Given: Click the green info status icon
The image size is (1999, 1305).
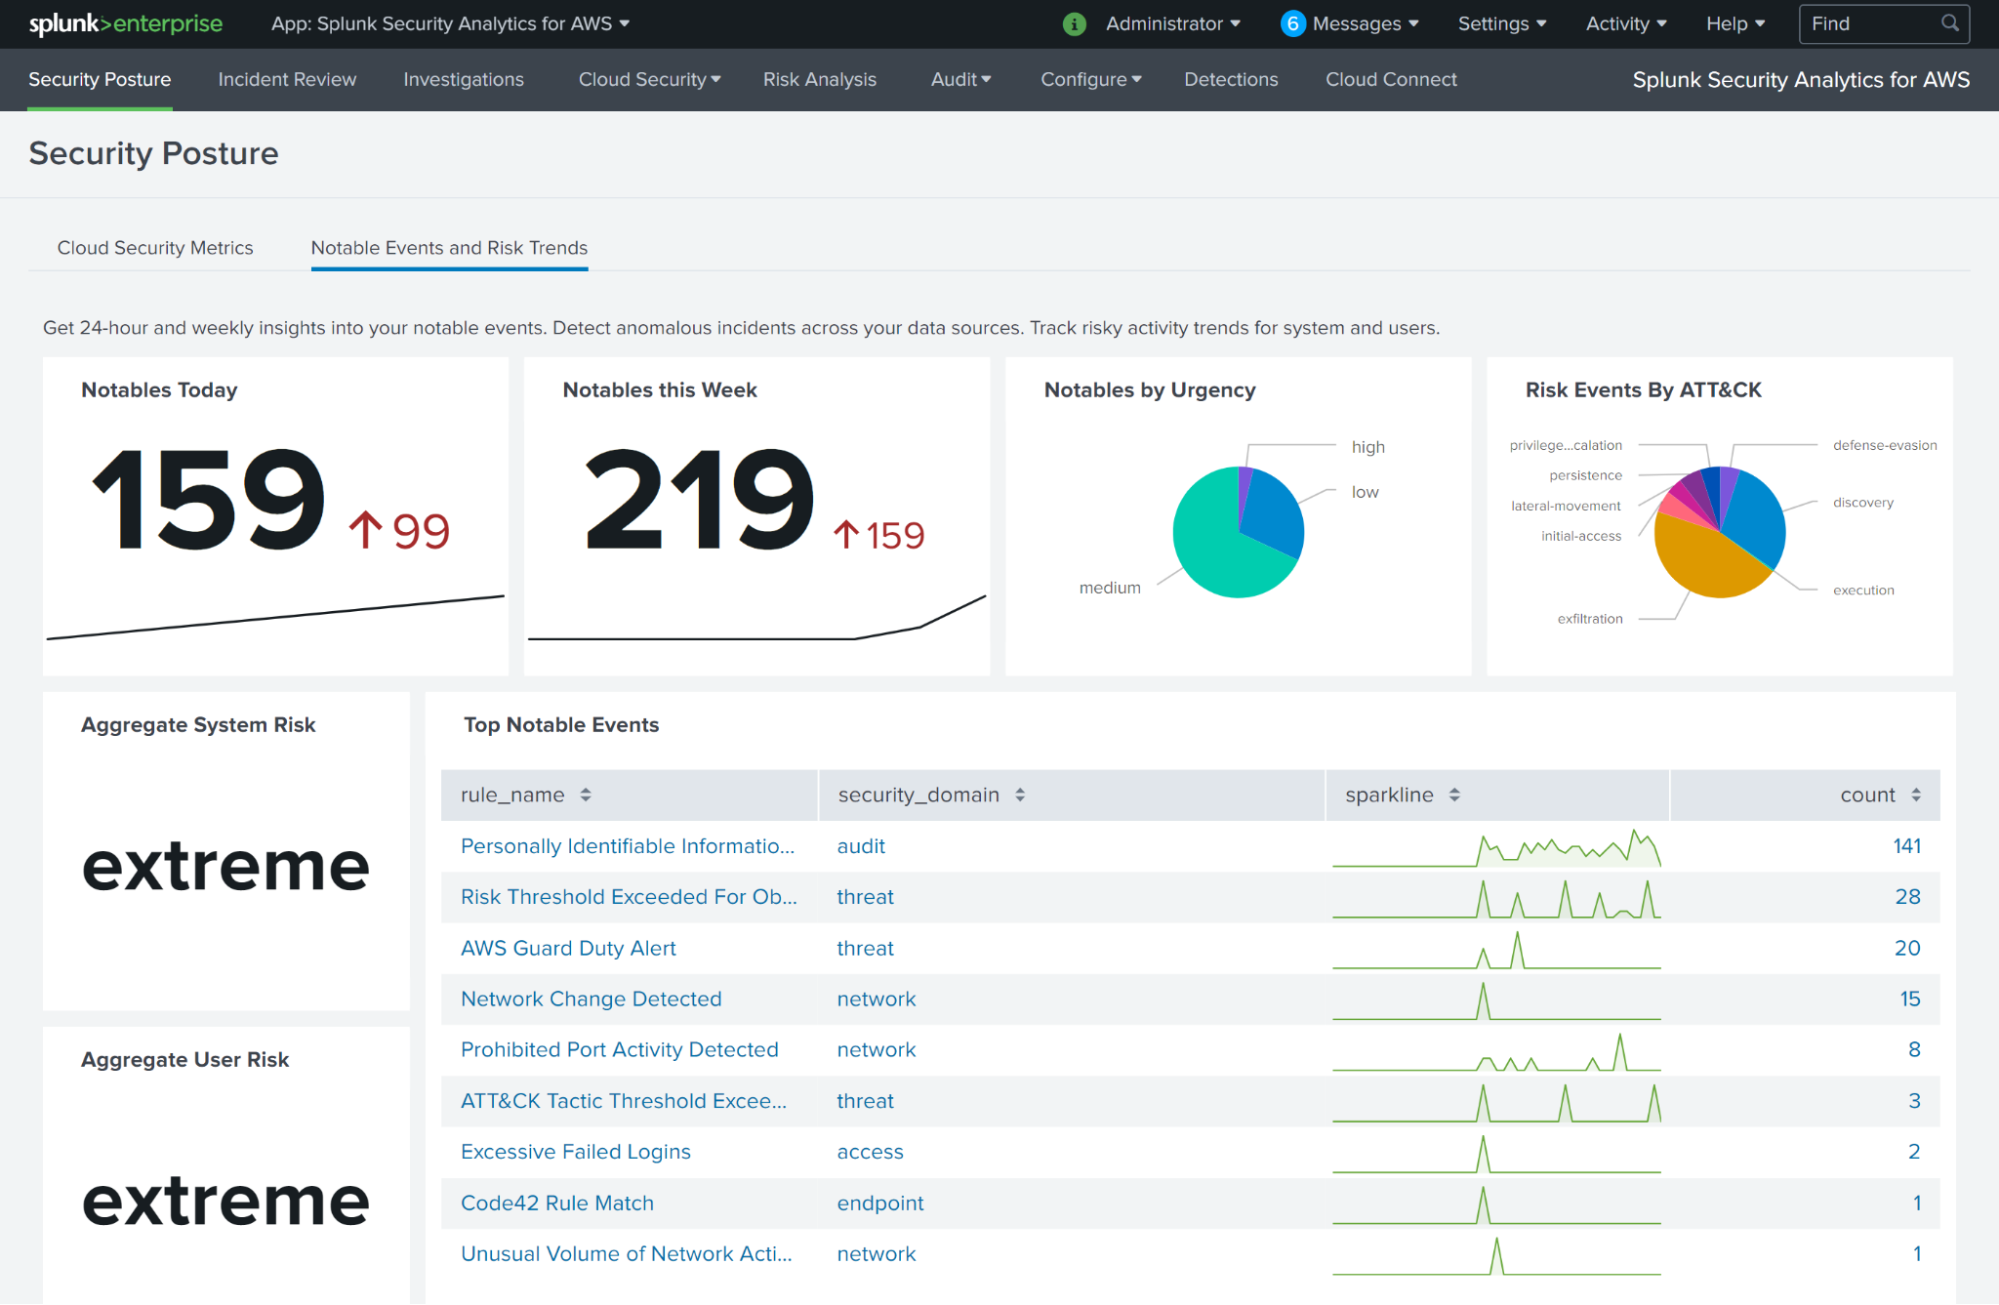Looking at the screenshot, I should click(1074, 24).
